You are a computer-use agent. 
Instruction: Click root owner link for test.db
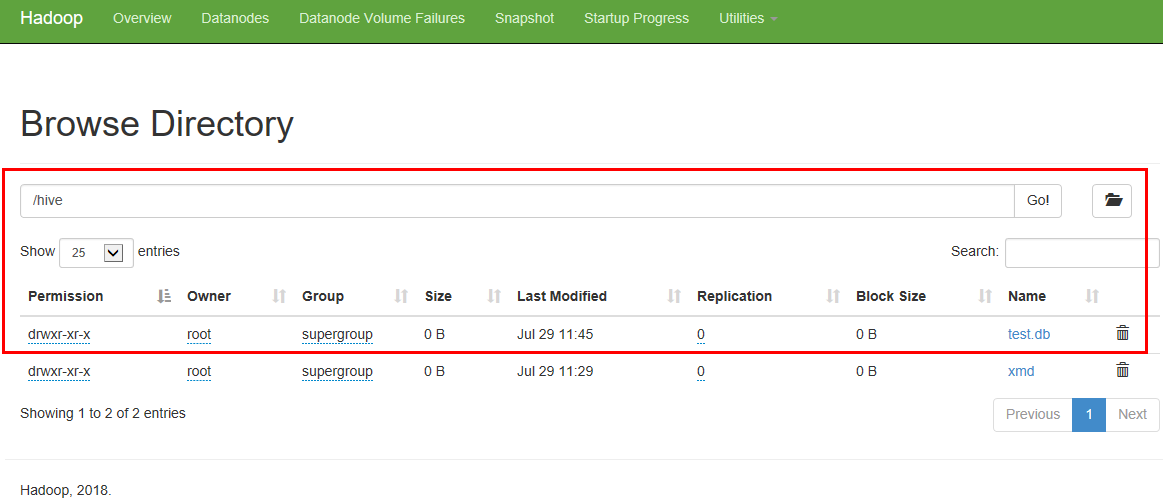pyautogui.click(x=199, y=335)
